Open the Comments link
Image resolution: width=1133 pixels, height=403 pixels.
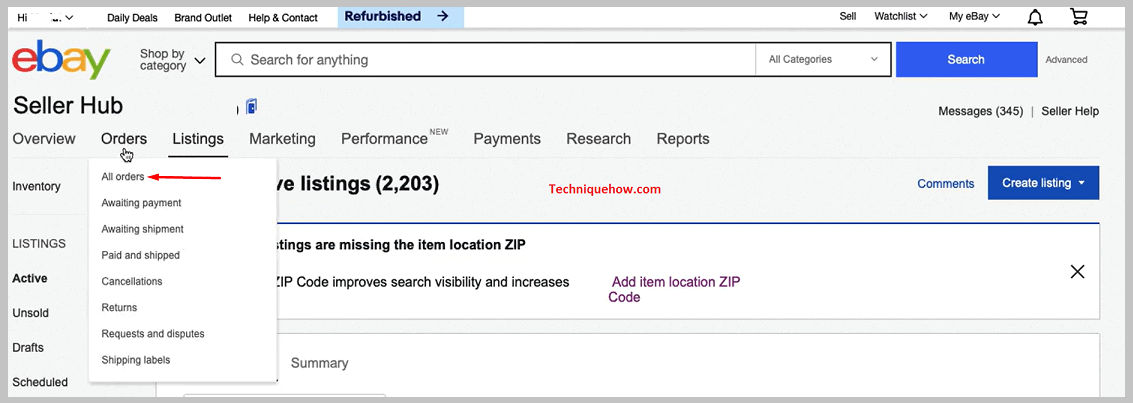tap(946, 183)
